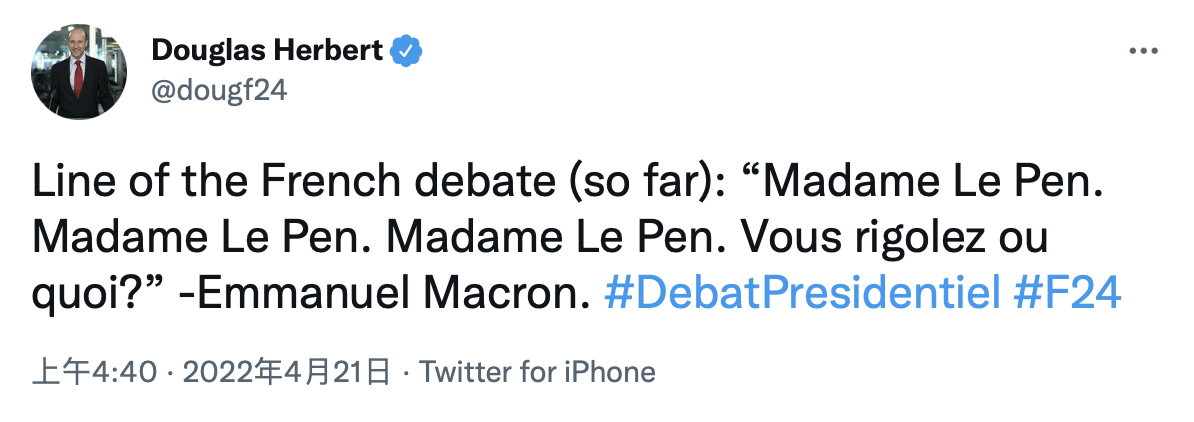This screenshot has width=1194, height=422.
Task: Open the Twitter for iPhone source link
Action: coord(537,373)
